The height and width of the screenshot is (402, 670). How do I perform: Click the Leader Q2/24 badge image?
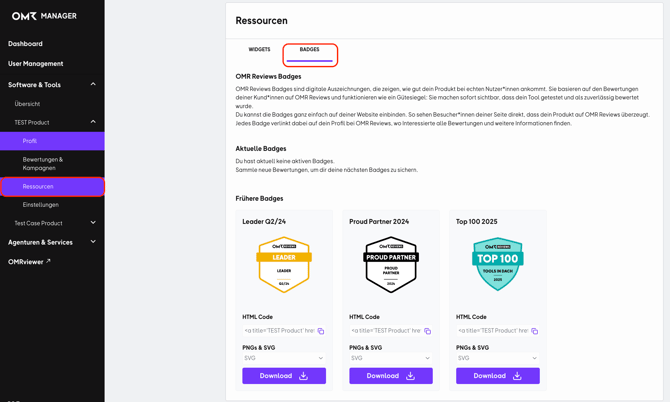(284, 265)
